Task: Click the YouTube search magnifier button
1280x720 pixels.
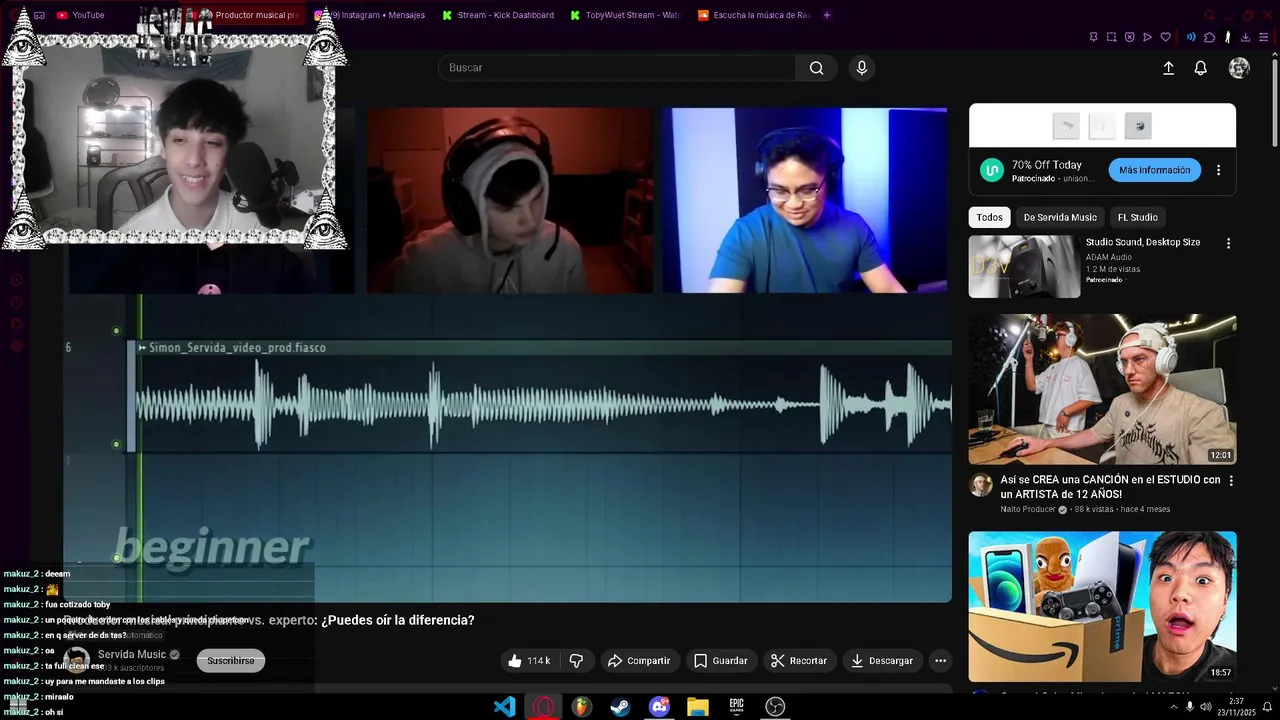Action: point(816,68)
